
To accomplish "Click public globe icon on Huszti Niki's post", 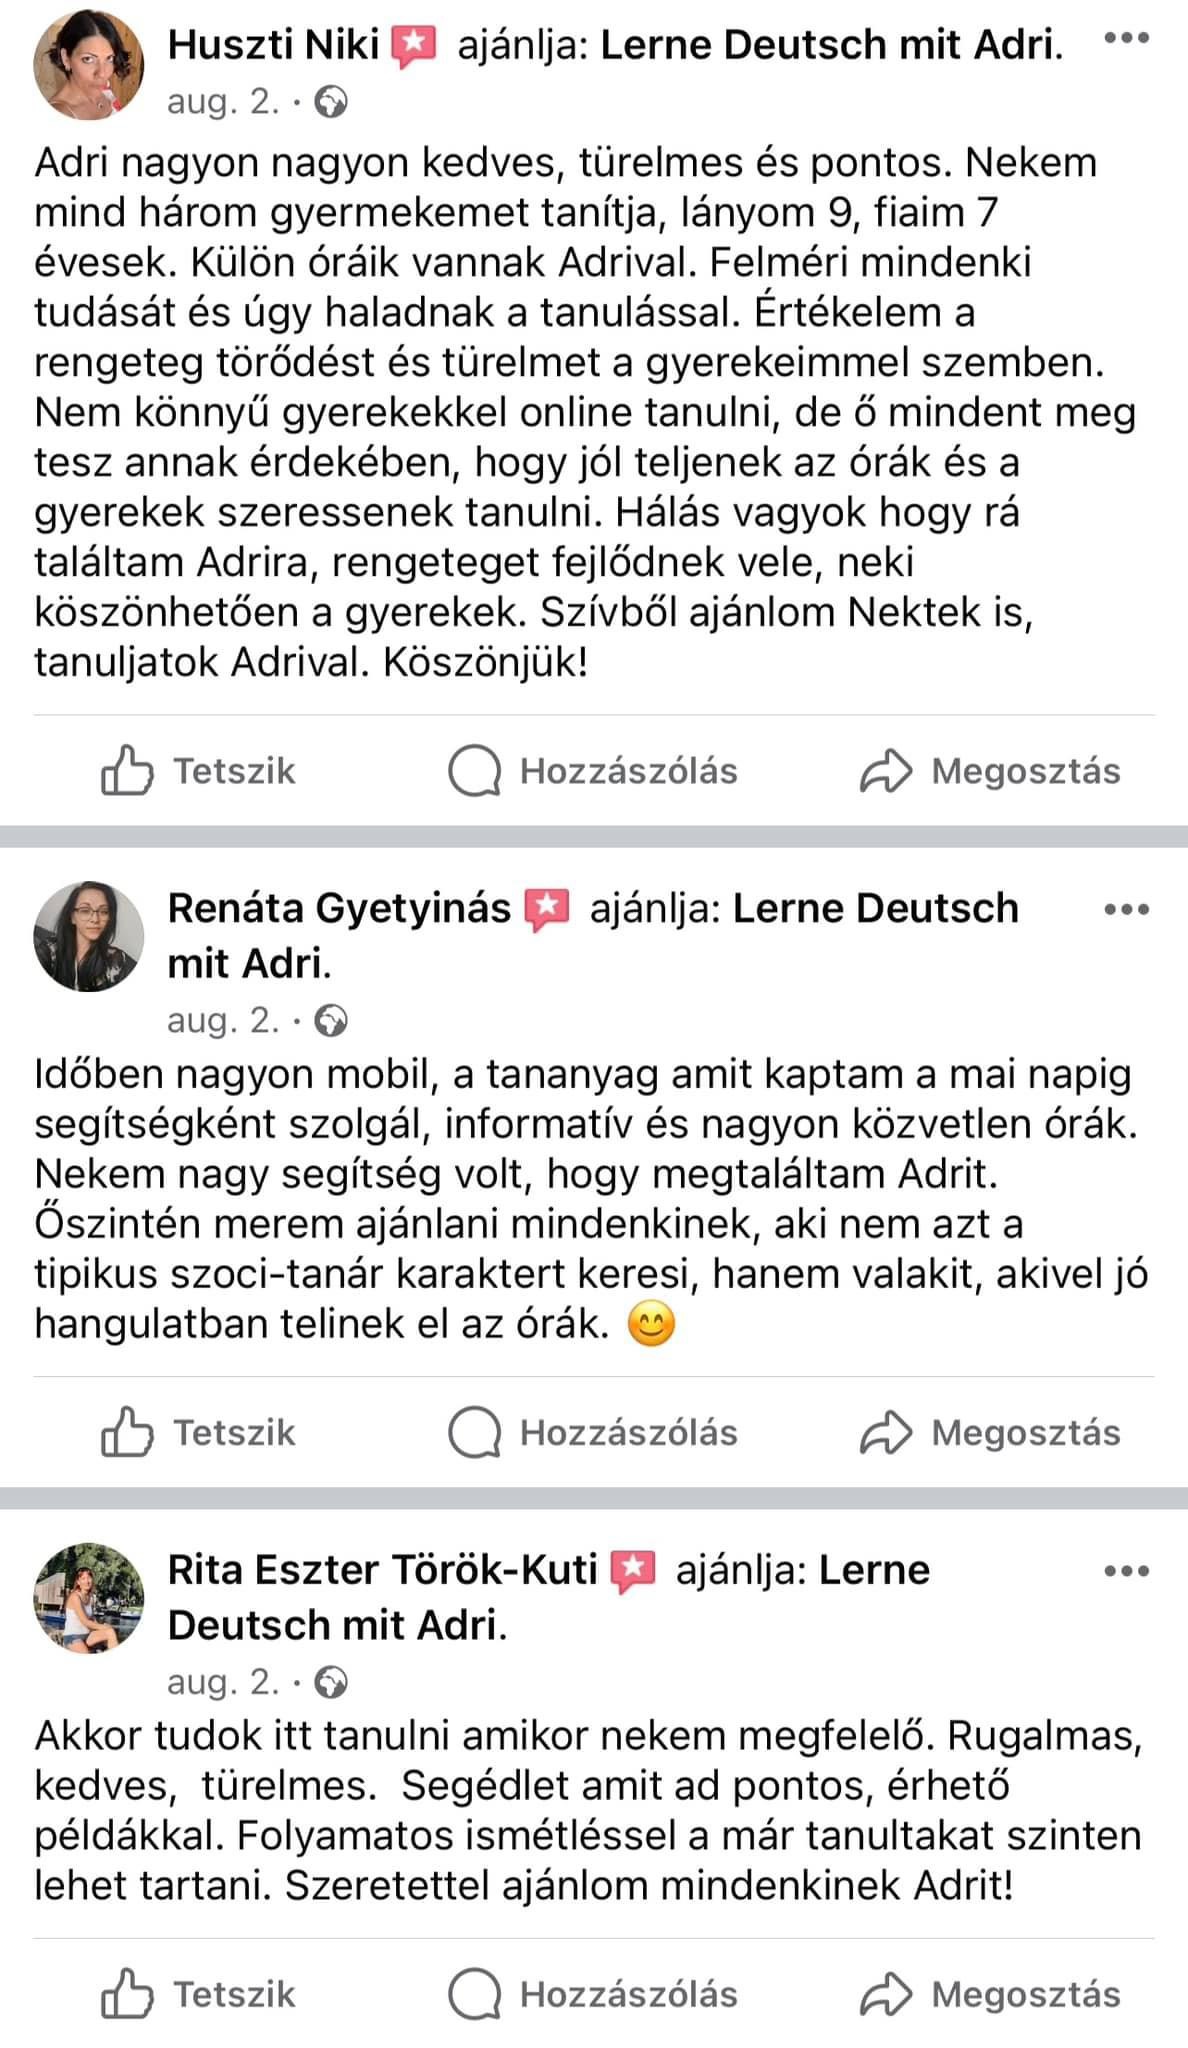I will (331, 102).
